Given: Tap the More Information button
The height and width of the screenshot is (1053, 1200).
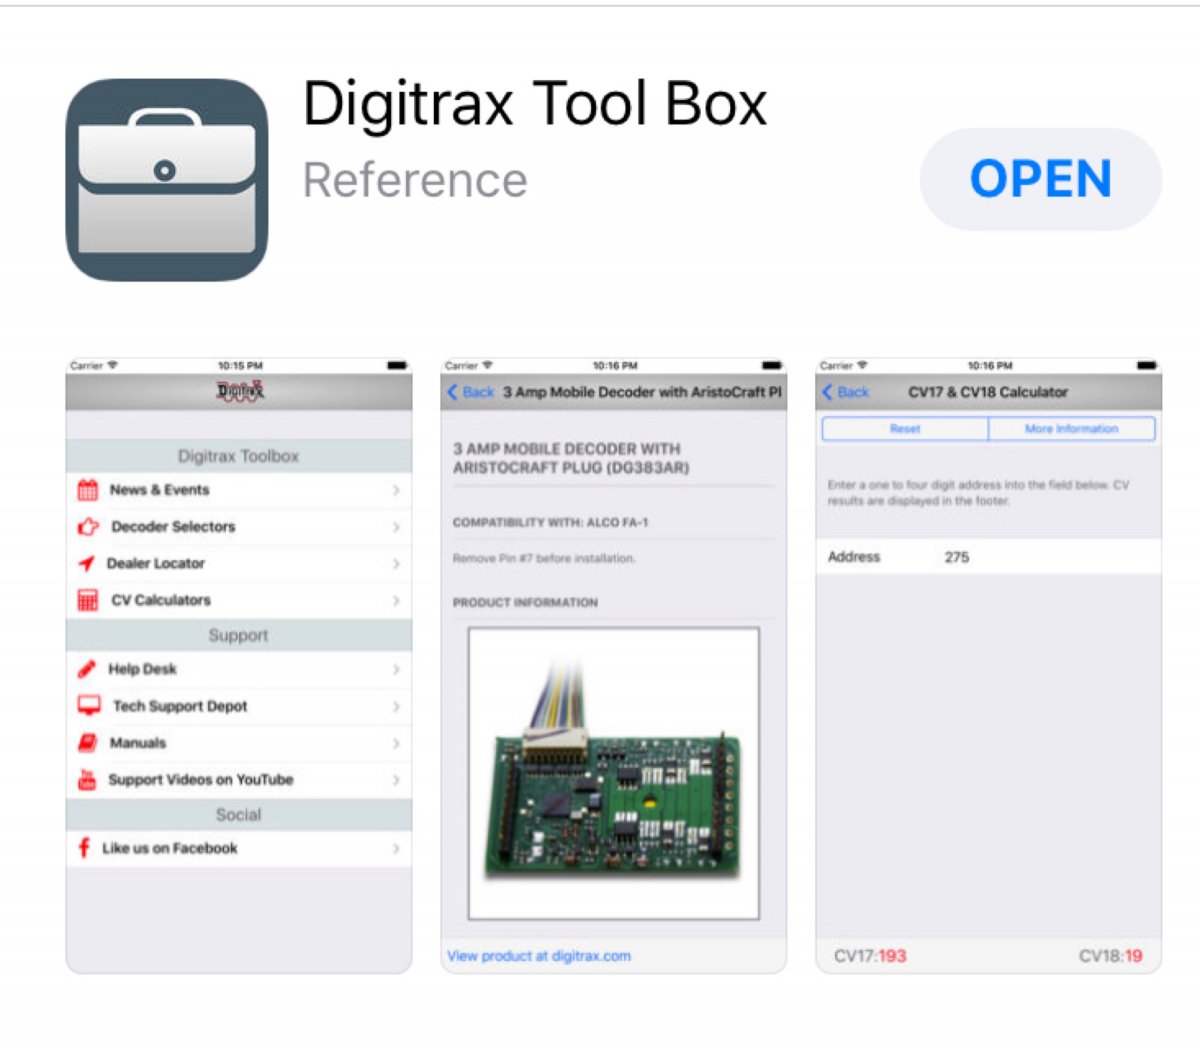Looking at the screenshot, I should pyautogui.click(x=1072, y=428).
